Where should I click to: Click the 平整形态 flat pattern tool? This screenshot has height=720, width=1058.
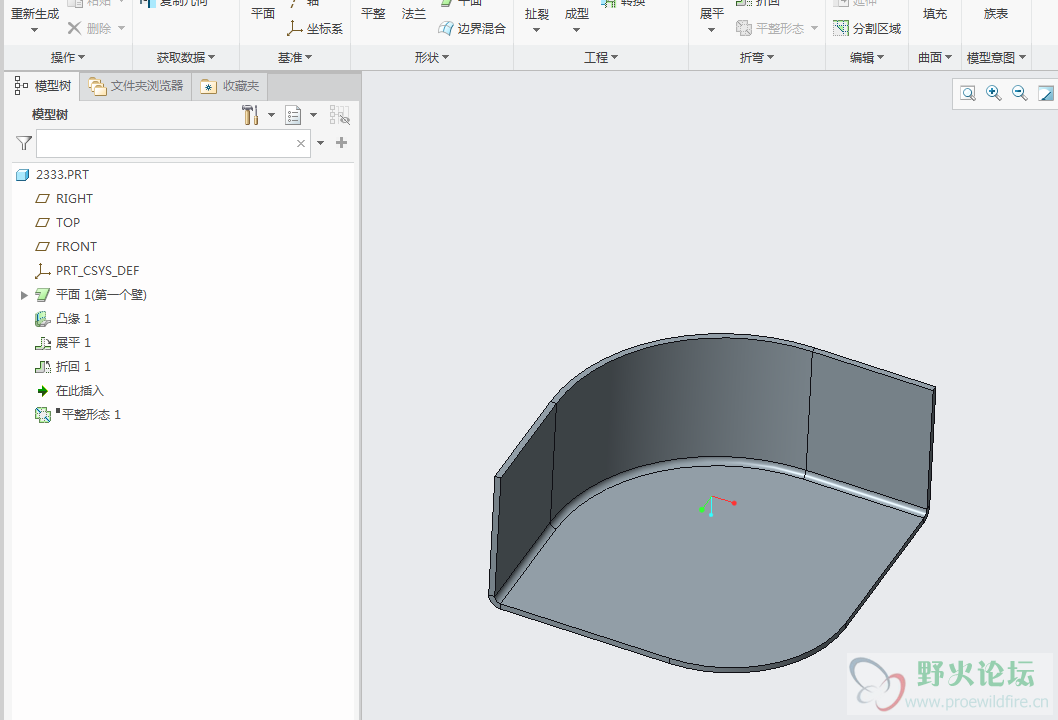click(x=770, y=28)
